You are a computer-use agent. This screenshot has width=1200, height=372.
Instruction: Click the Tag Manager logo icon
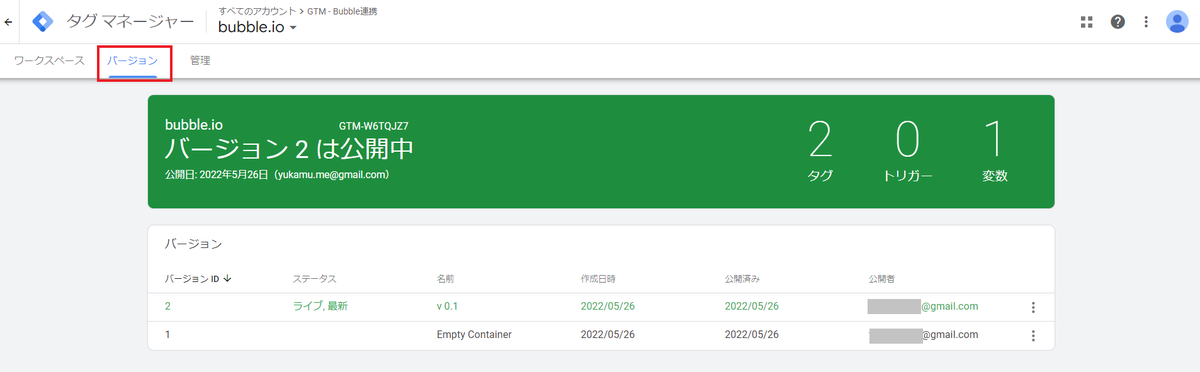click(x=43, y=21)
